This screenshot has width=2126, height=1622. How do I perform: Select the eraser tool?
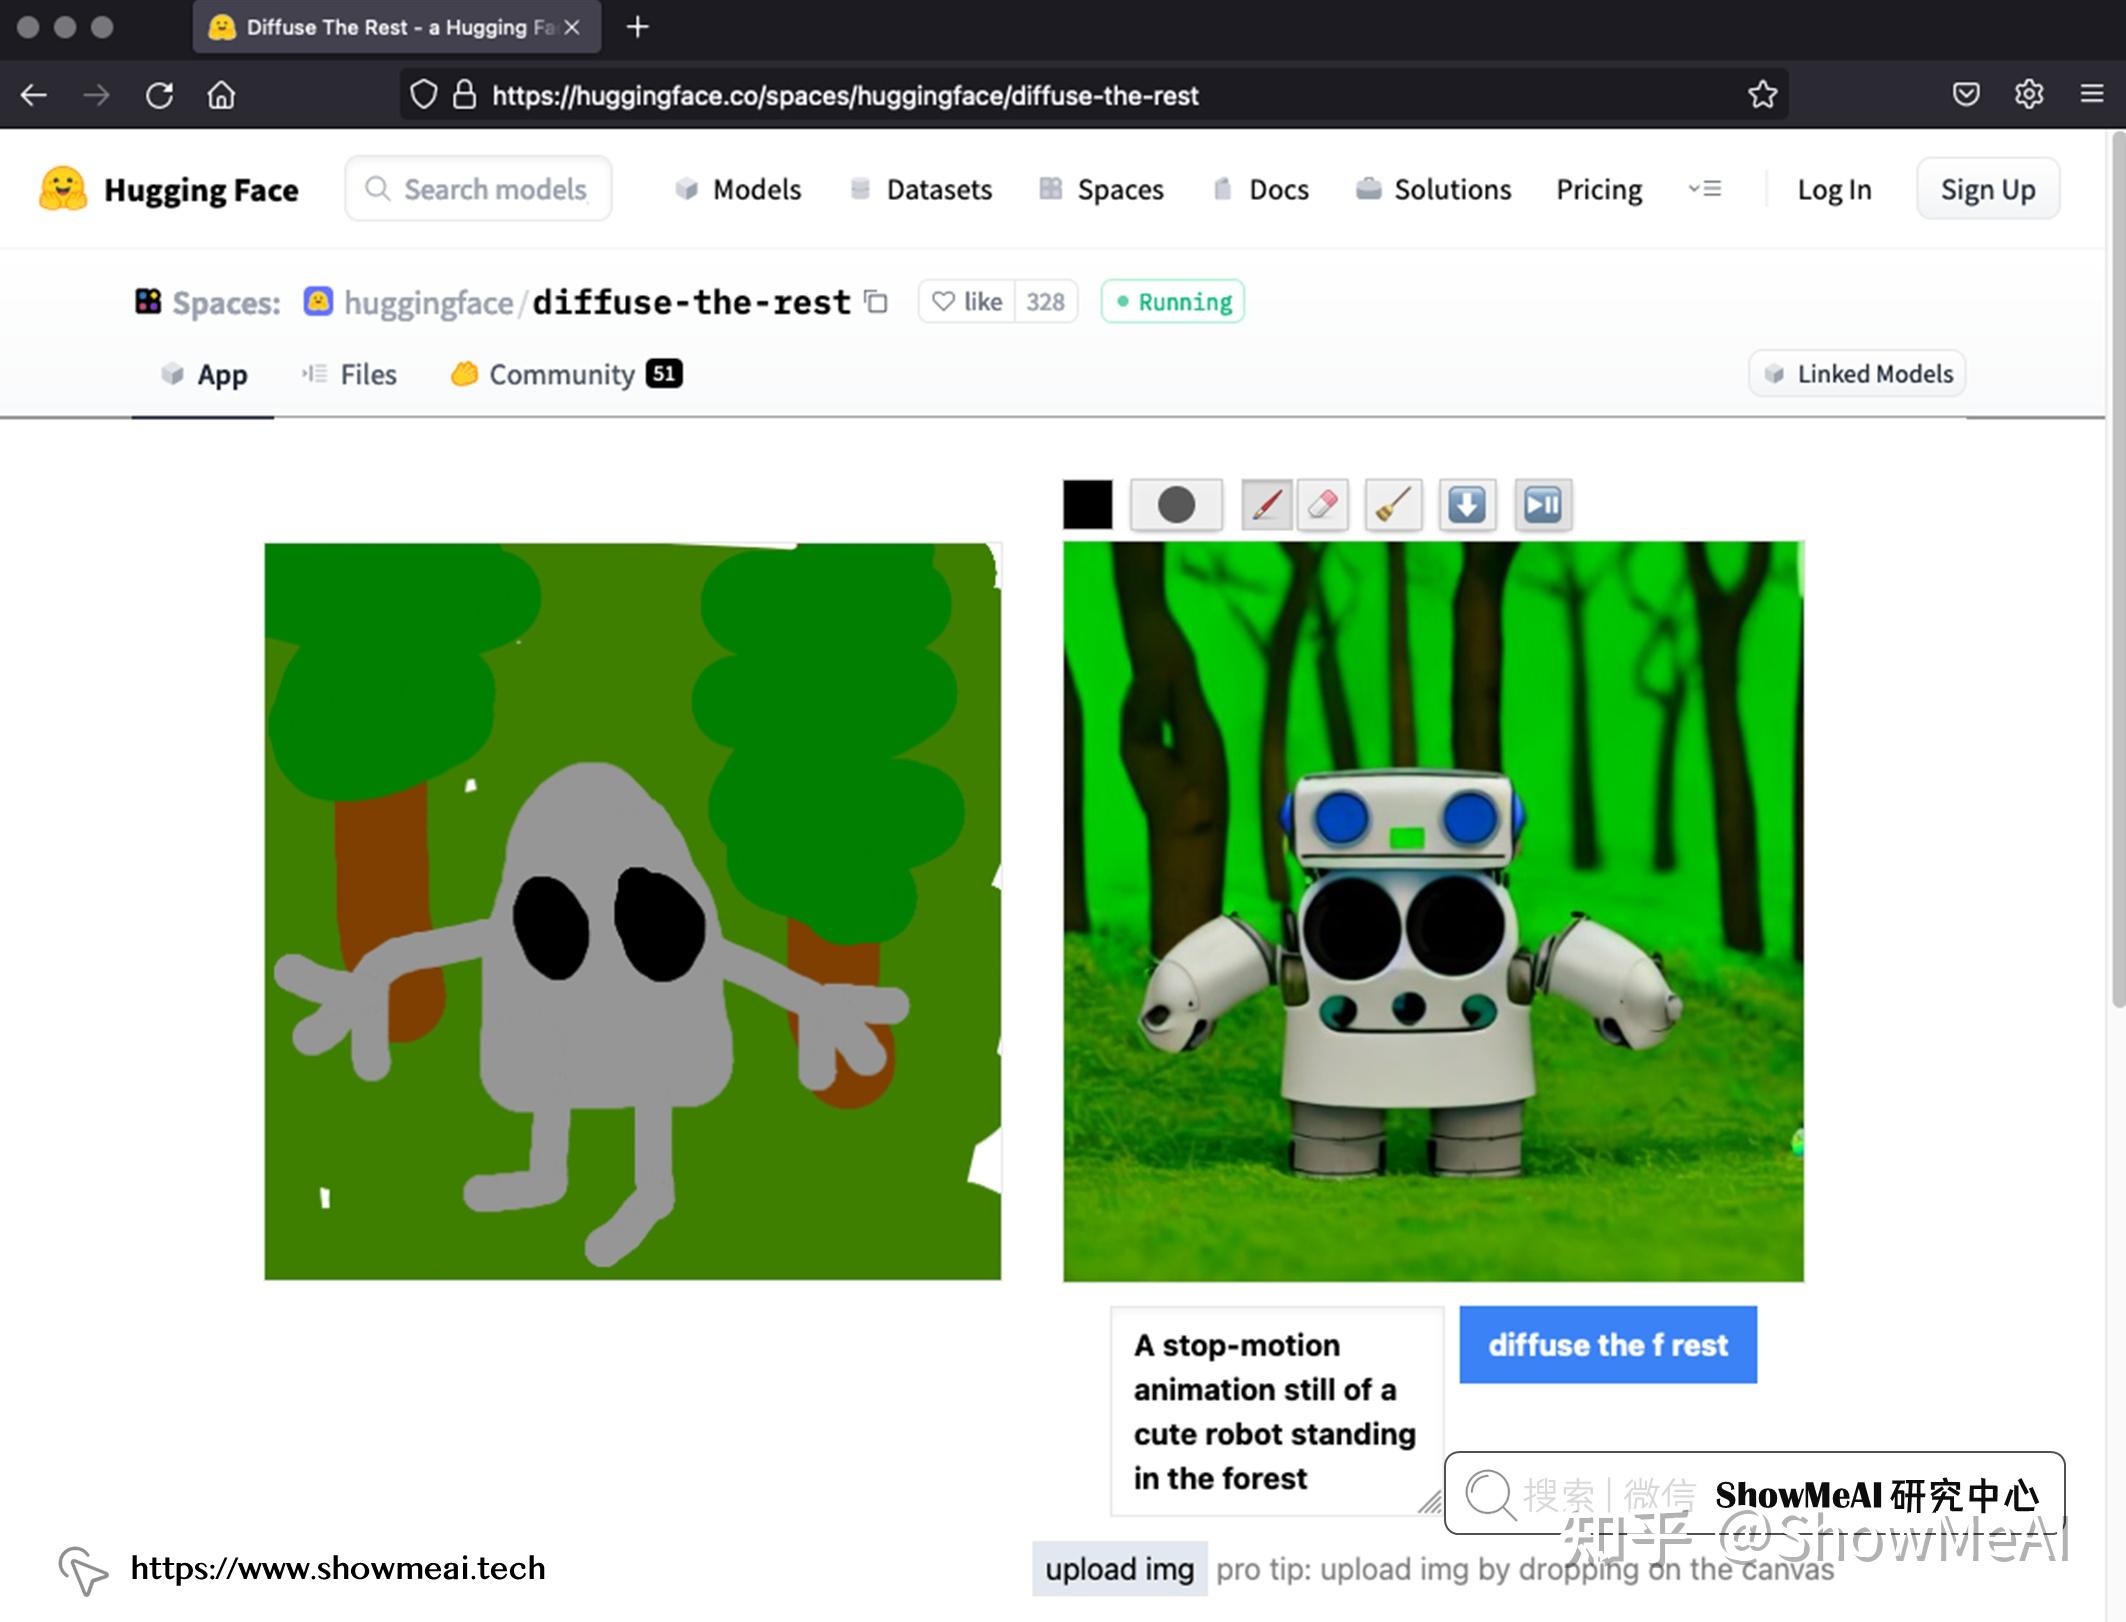(1322, 504)
